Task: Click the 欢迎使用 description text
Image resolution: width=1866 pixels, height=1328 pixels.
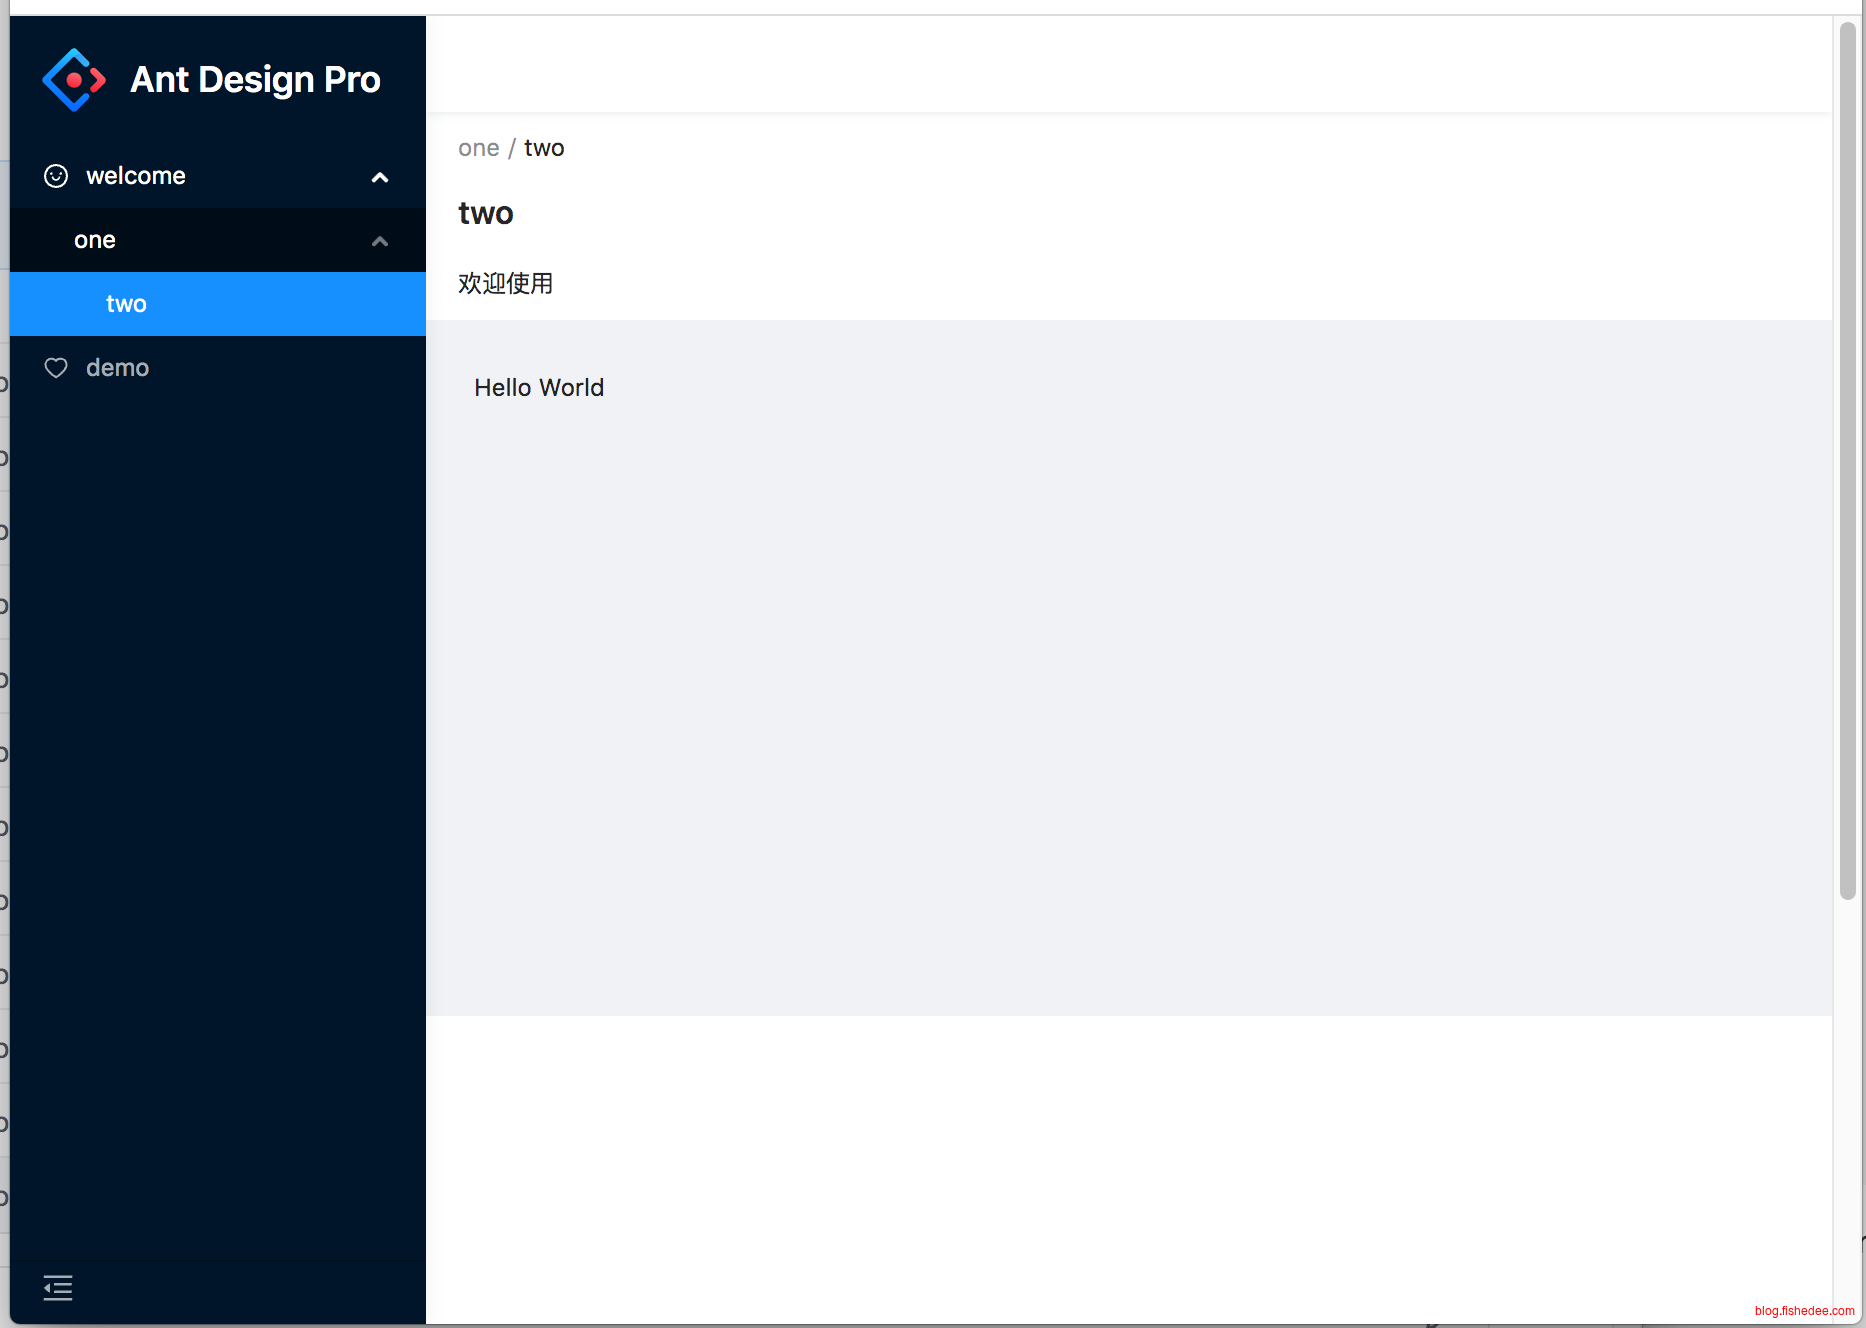Action: (x=506, y=284)
